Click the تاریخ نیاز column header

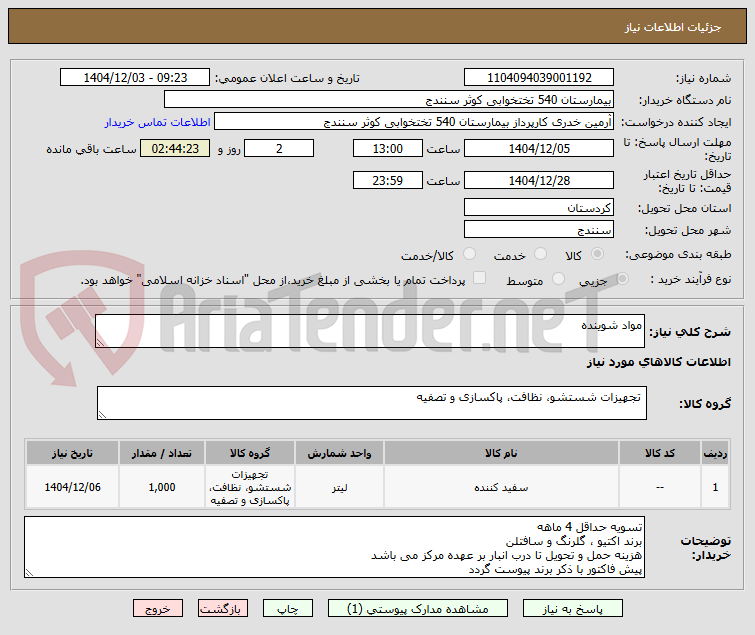[72, 453]
